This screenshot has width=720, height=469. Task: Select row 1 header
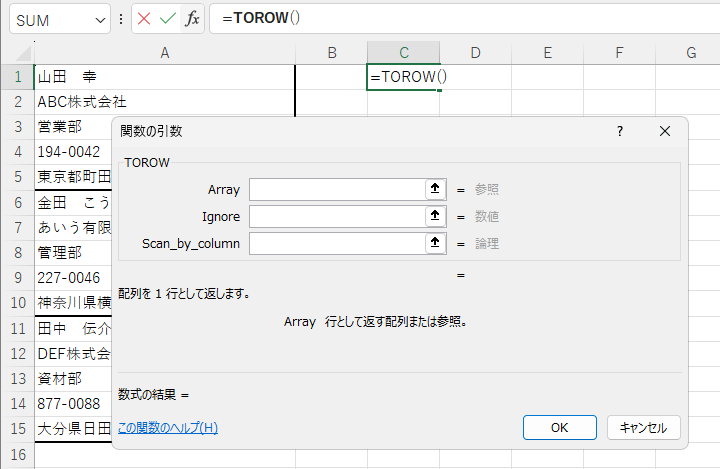pyautogui.click(x=17, y=77)
